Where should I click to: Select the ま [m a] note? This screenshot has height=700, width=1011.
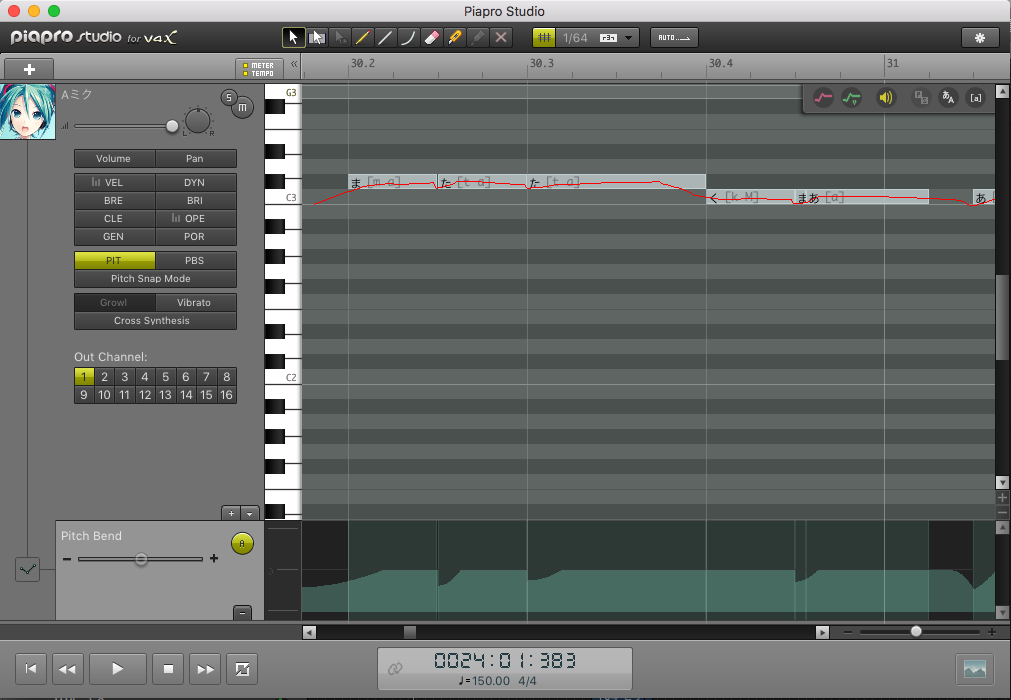393,182
